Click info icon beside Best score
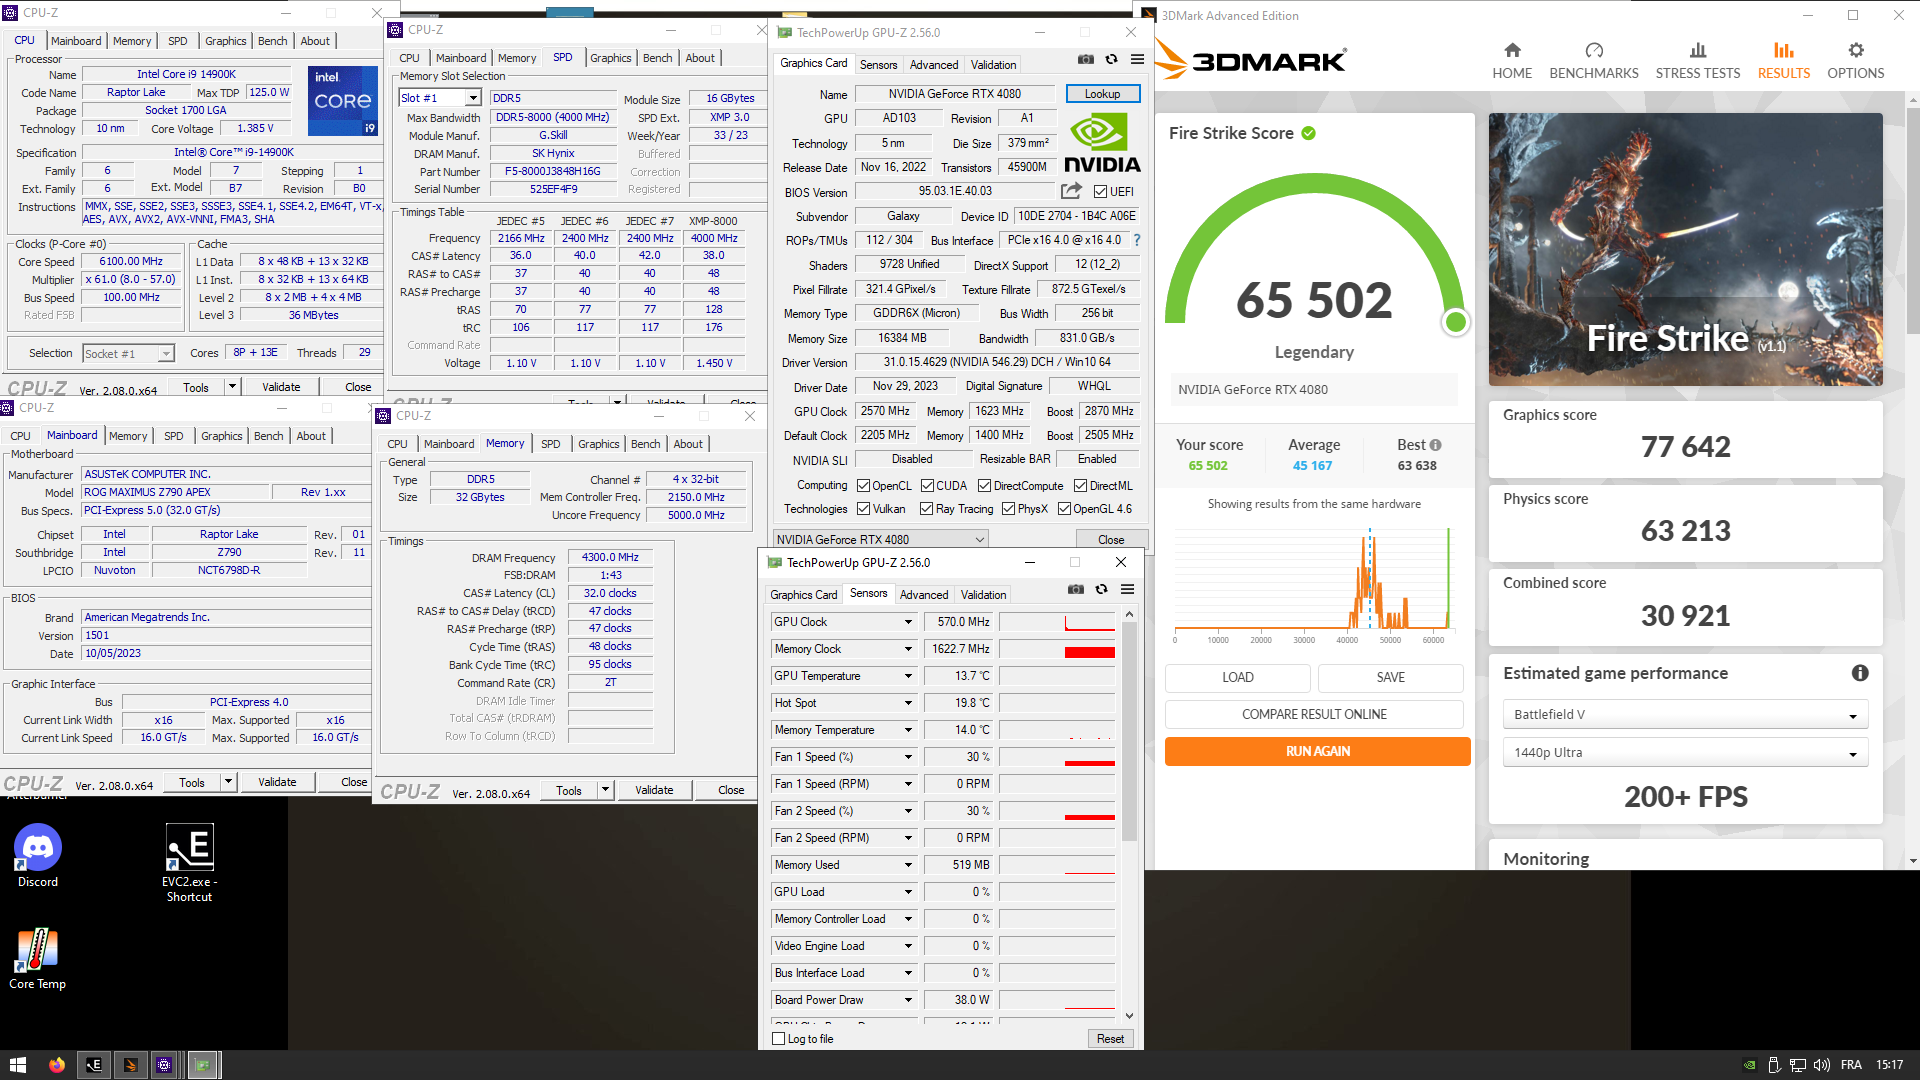The width and height of the screenshot is (1920, 1080). click(1436, 445)
